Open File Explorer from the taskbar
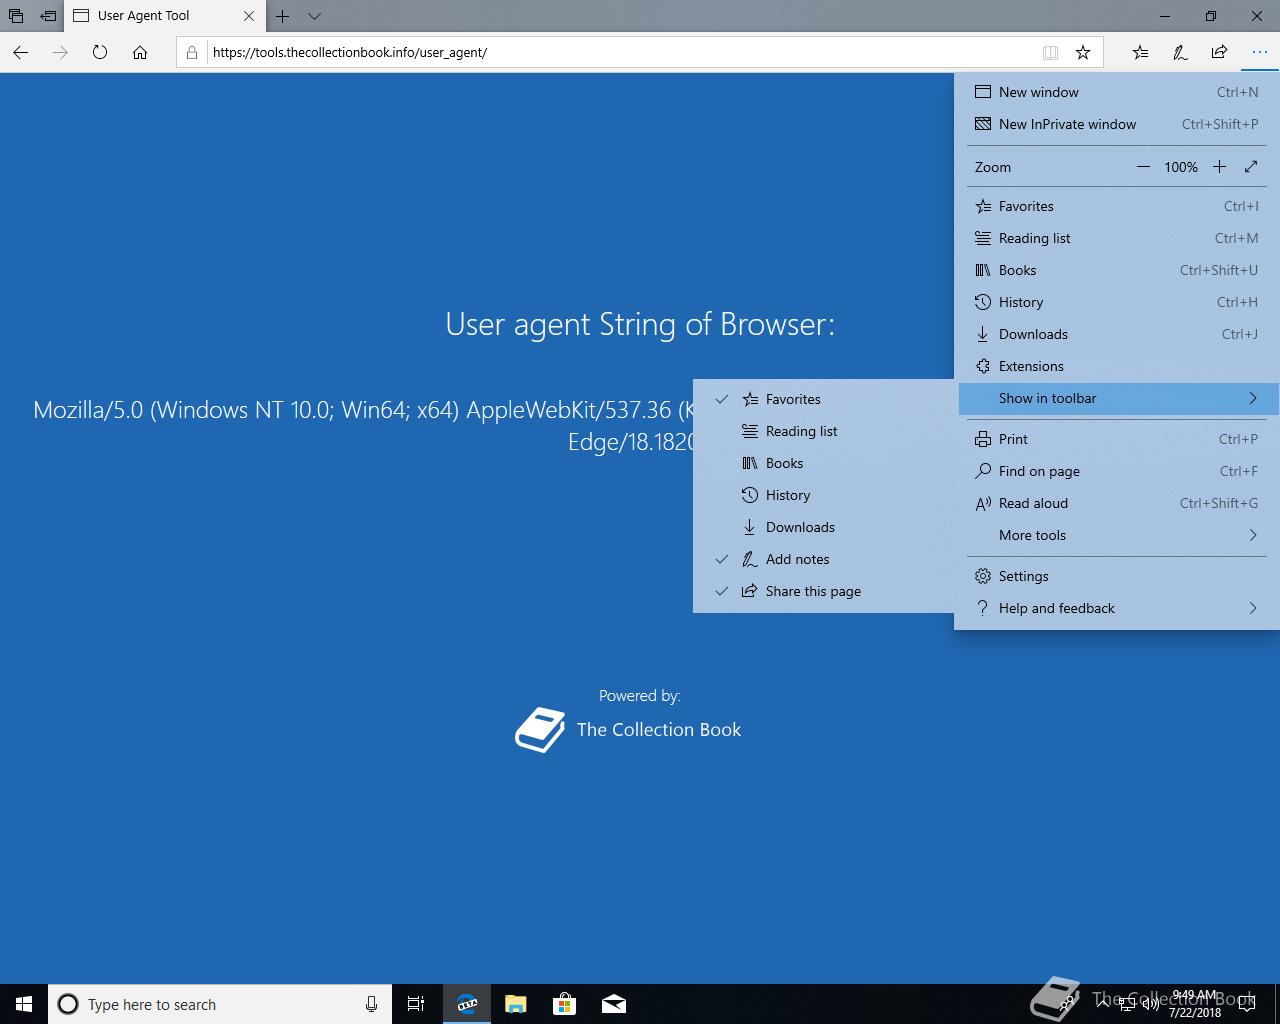The image size is (1280, 1024). (516, 1004)
